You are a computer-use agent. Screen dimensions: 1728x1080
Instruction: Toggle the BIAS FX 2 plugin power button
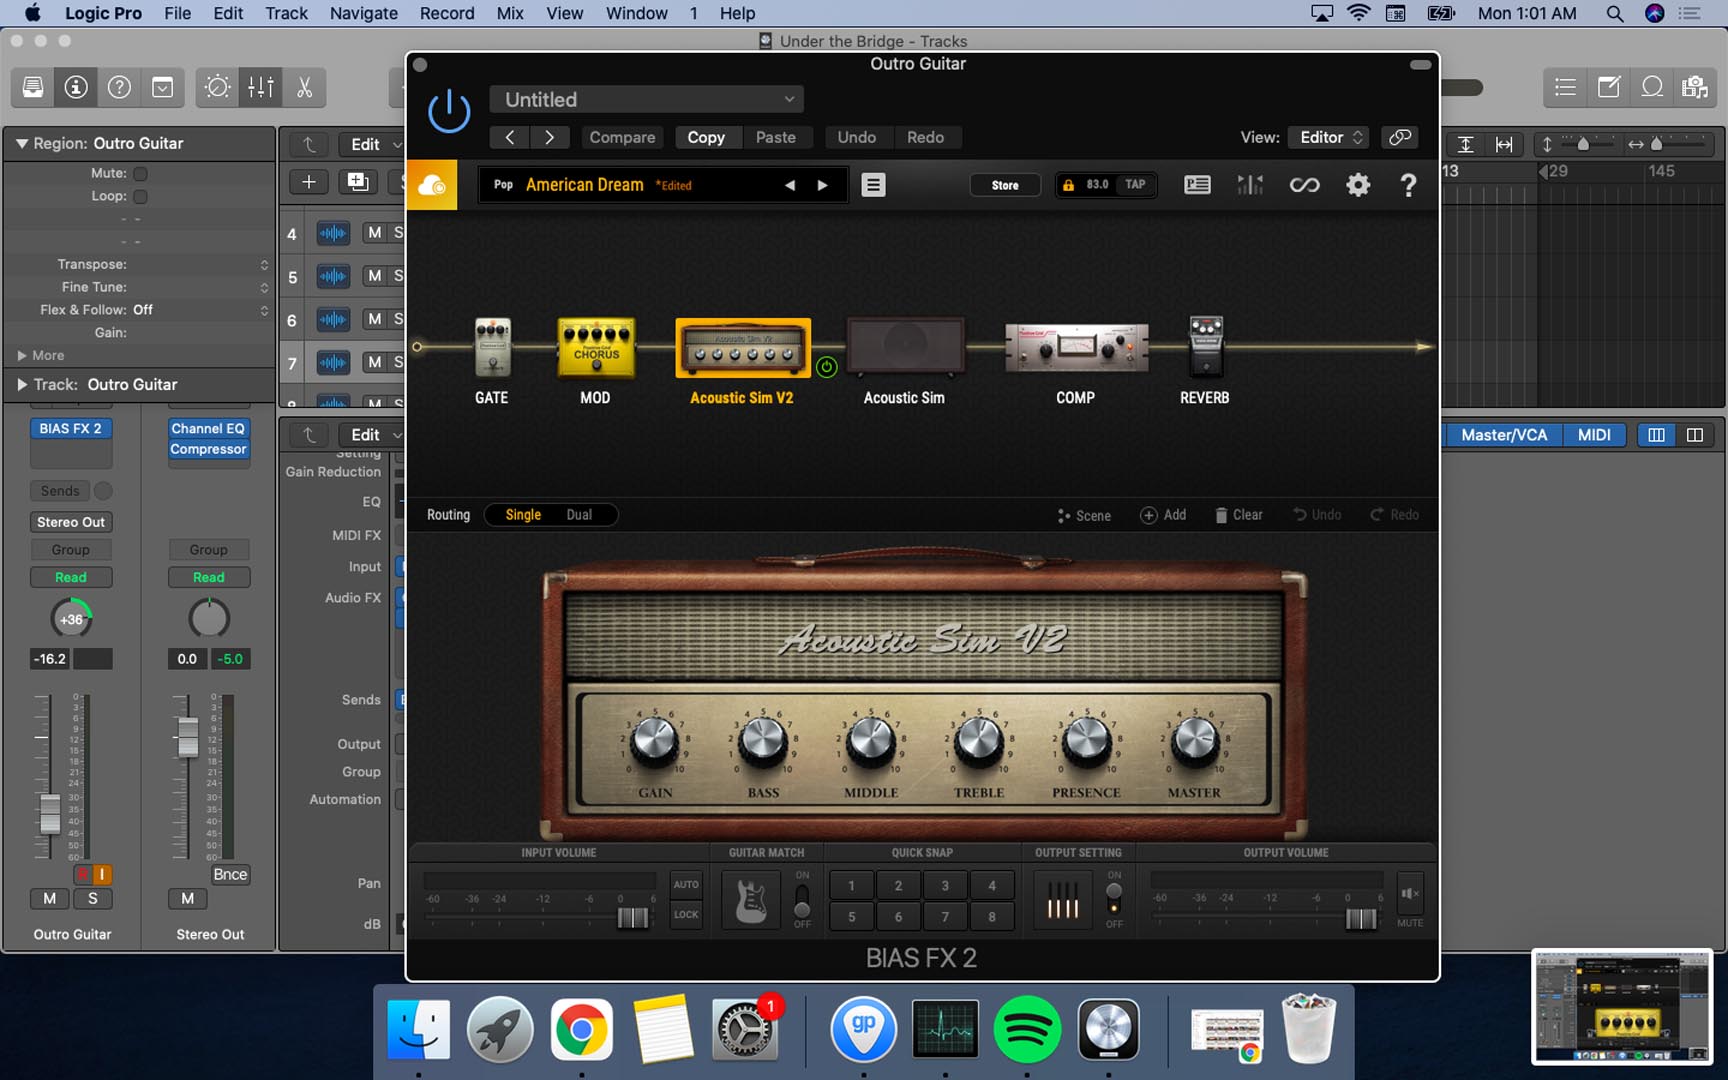pos(449,110)
